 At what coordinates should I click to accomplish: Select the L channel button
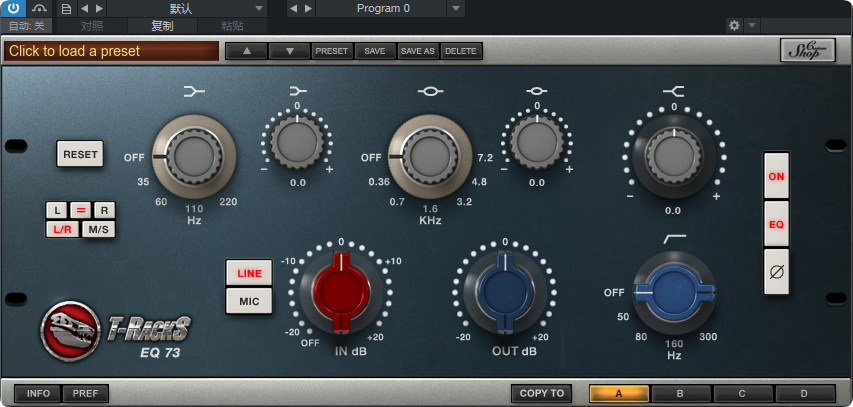point(57,211)
